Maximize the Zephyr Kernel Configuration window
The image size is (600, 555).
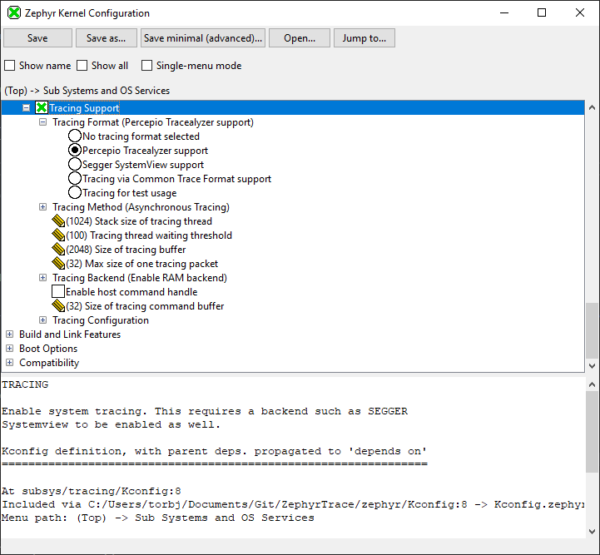[542, 13]
